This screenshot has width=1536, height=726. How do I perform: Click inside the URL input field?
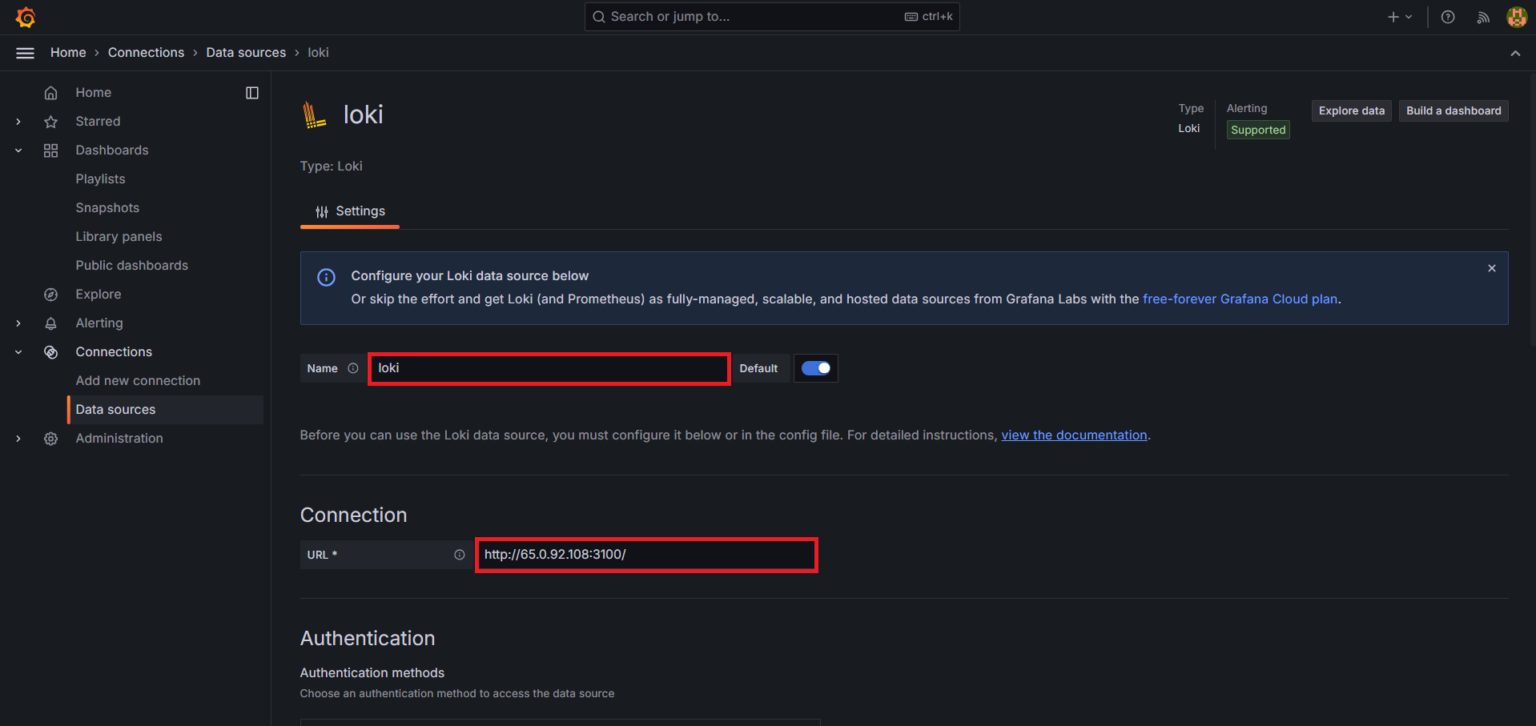645,554
